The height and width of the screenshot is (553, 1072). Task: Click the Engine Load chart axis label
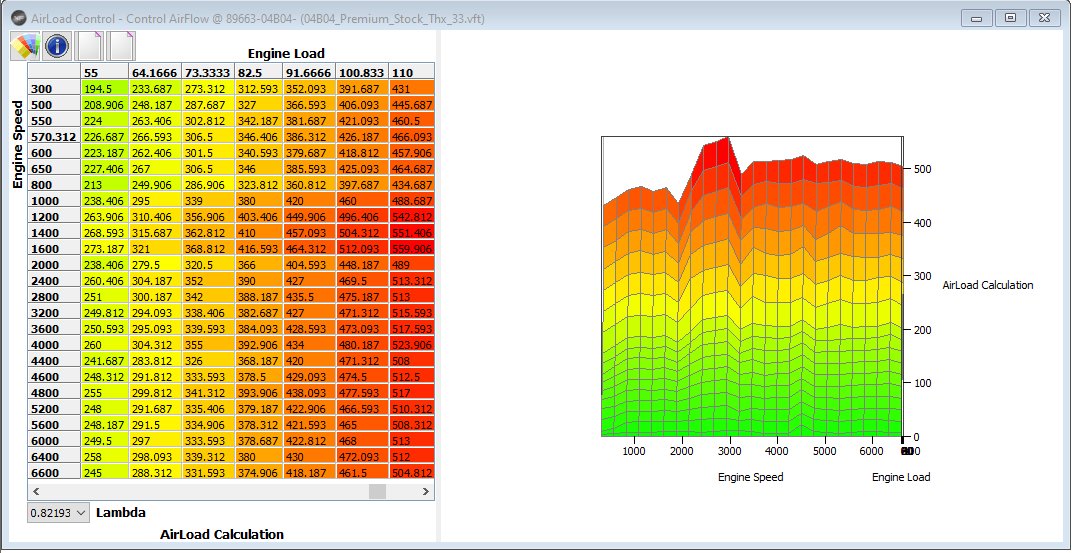[x=901, y=477]
